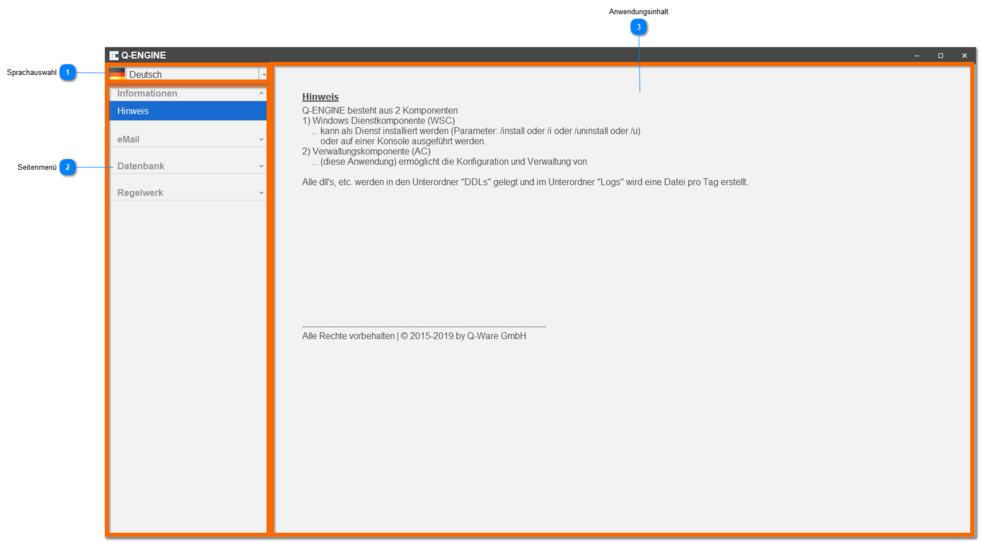
Task: Collapse the Informationen section chevron
Action: [261, 93]
